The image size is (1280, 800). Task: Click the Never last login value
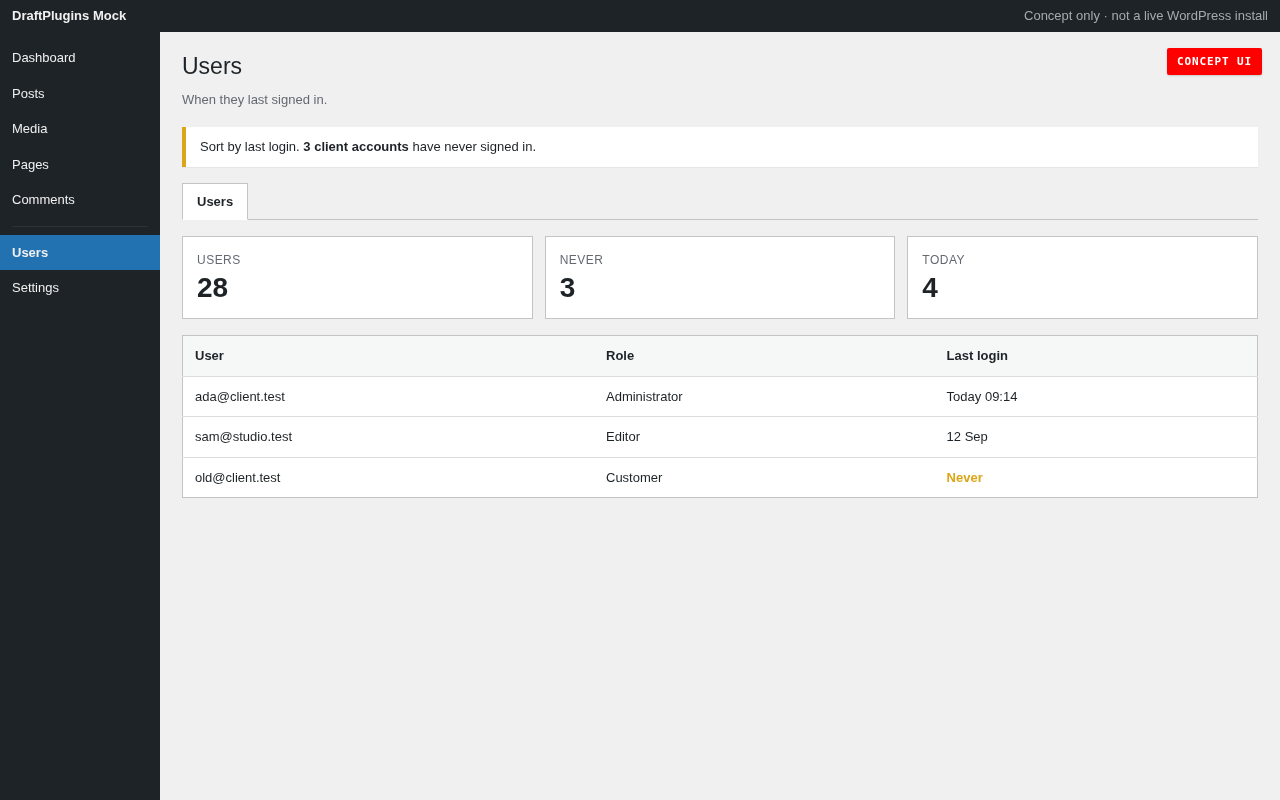965,478
